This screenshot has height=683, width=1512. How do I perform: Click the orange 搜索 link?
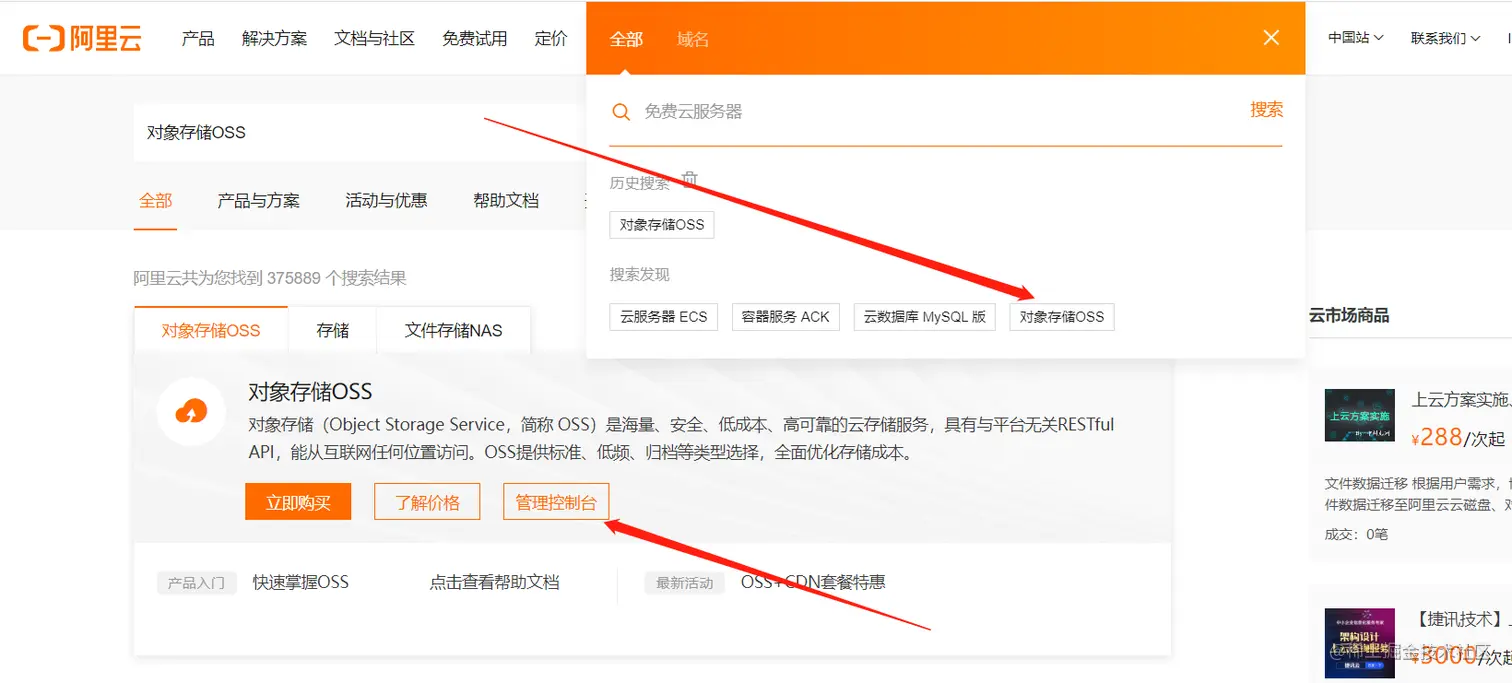tap(1266, 110)
